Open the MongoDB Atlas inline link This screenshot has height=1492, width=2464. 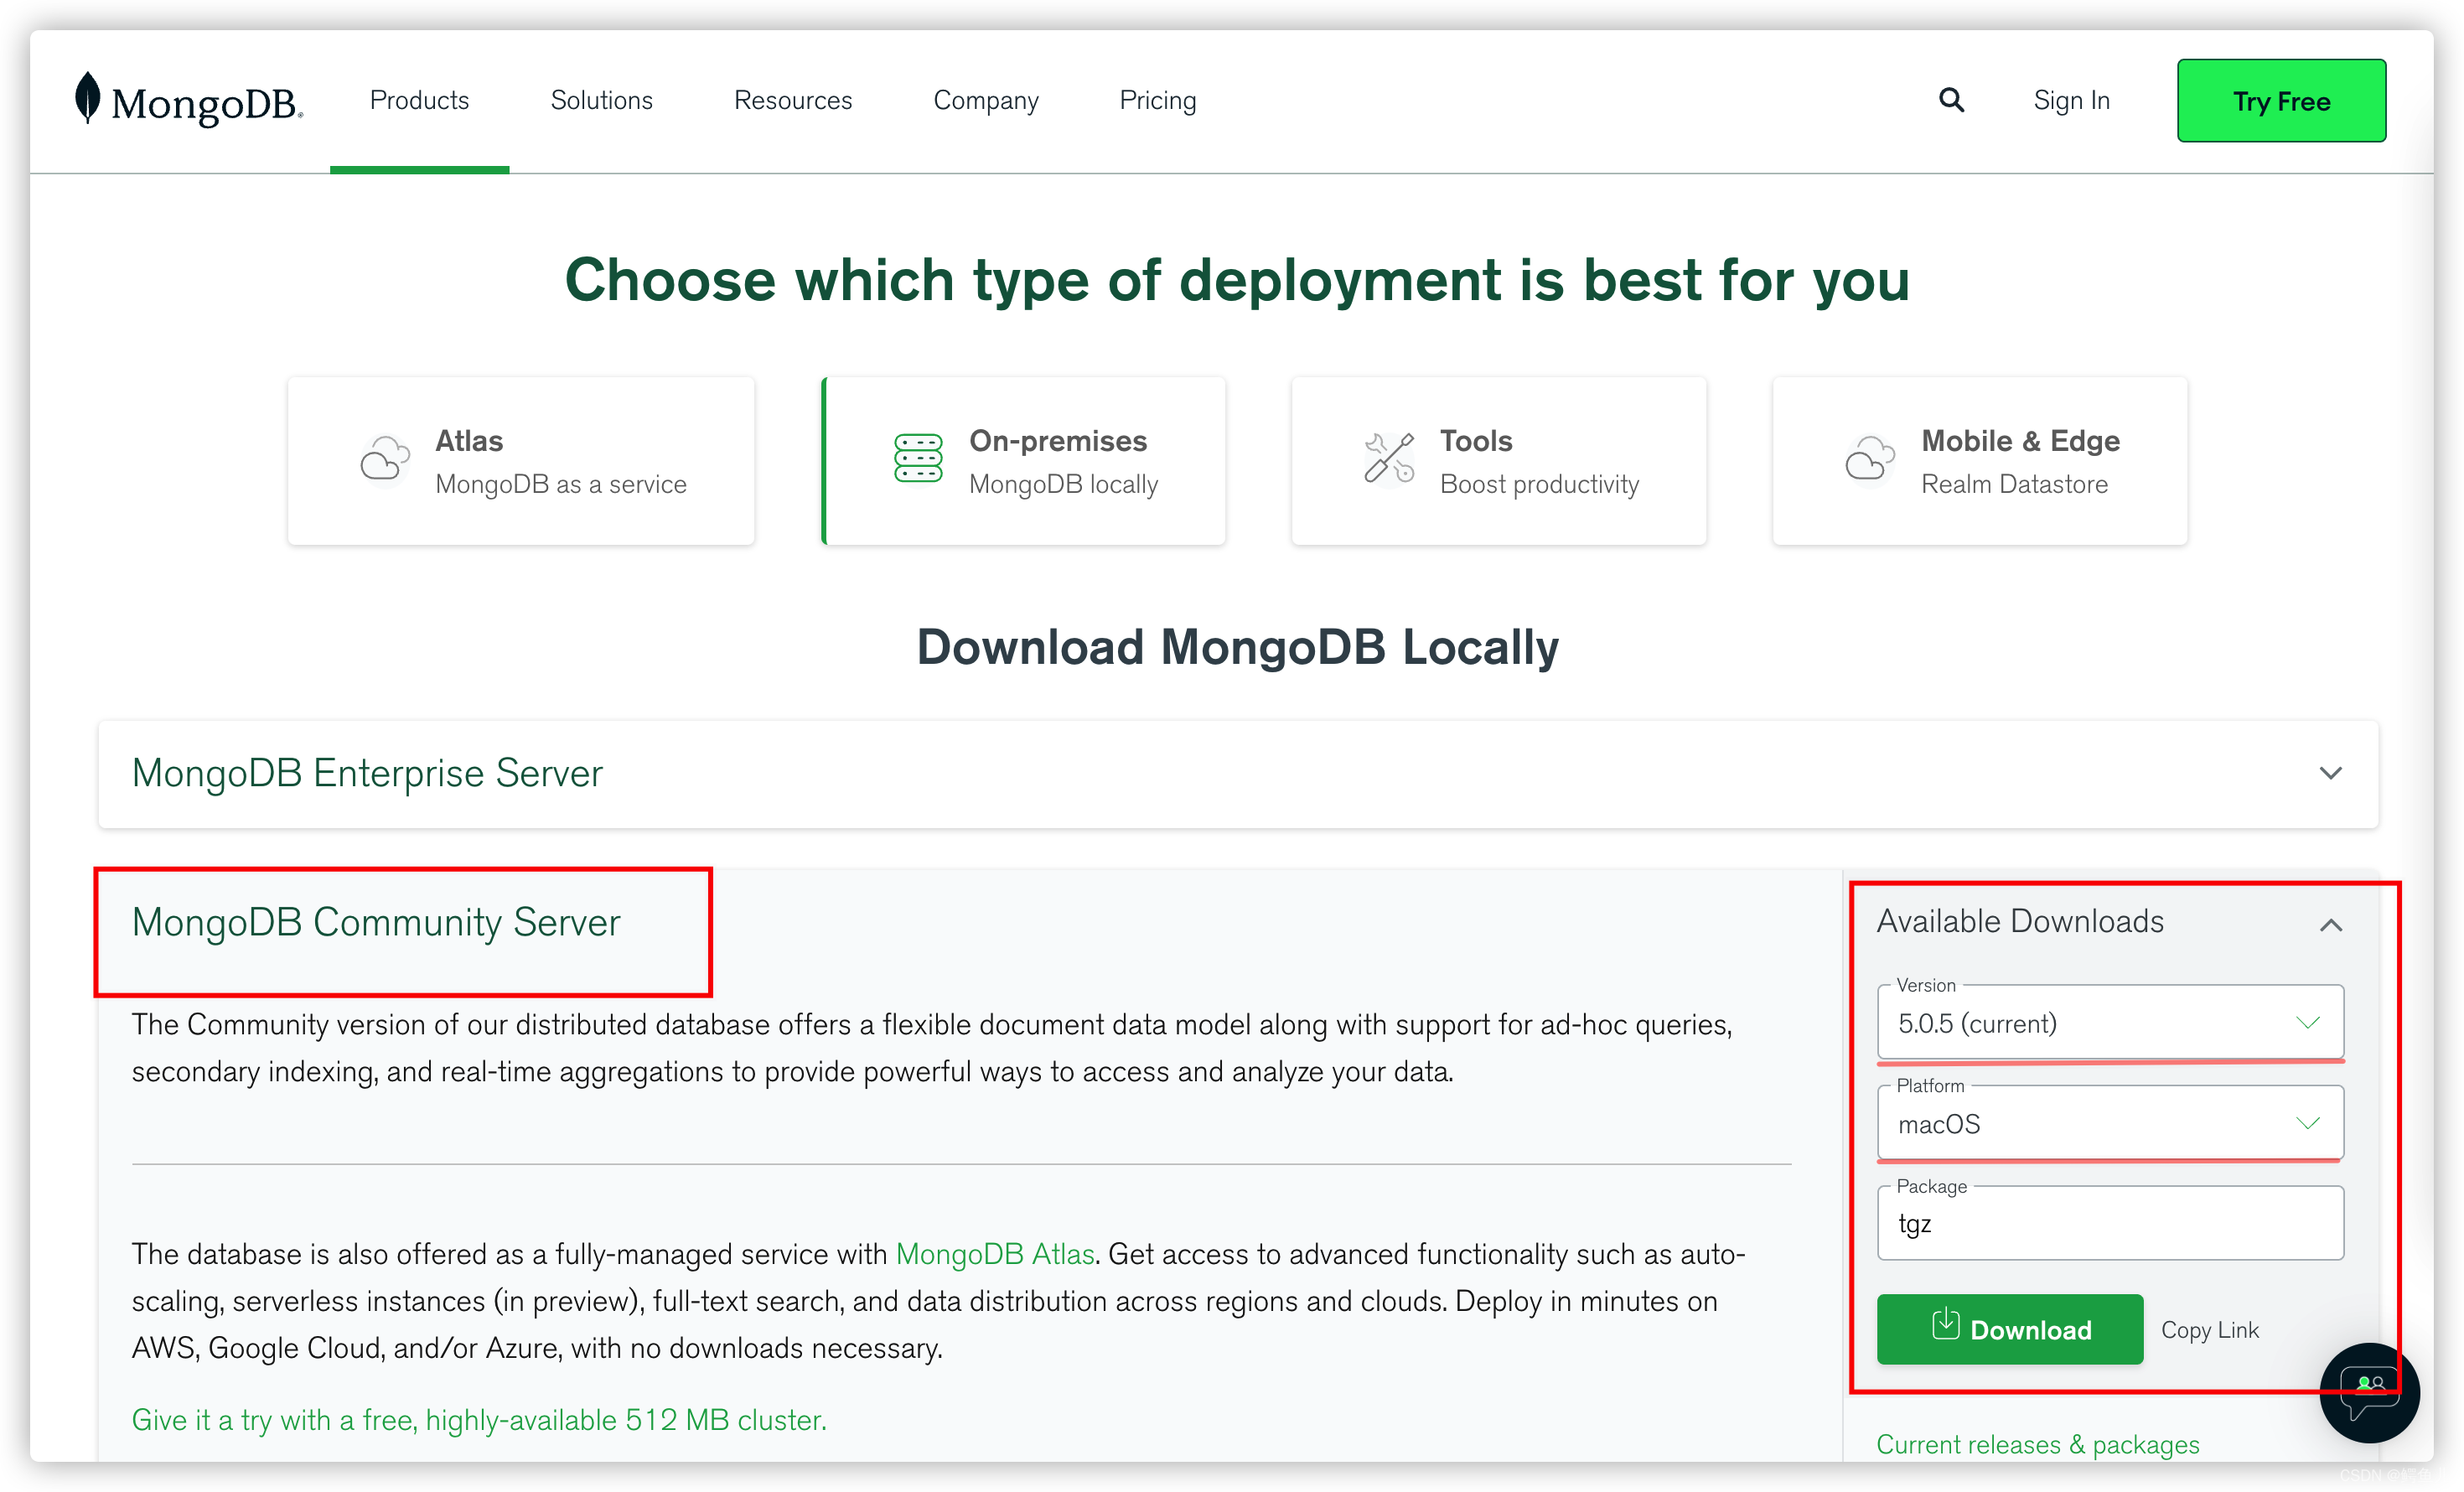pos(995,1254)
